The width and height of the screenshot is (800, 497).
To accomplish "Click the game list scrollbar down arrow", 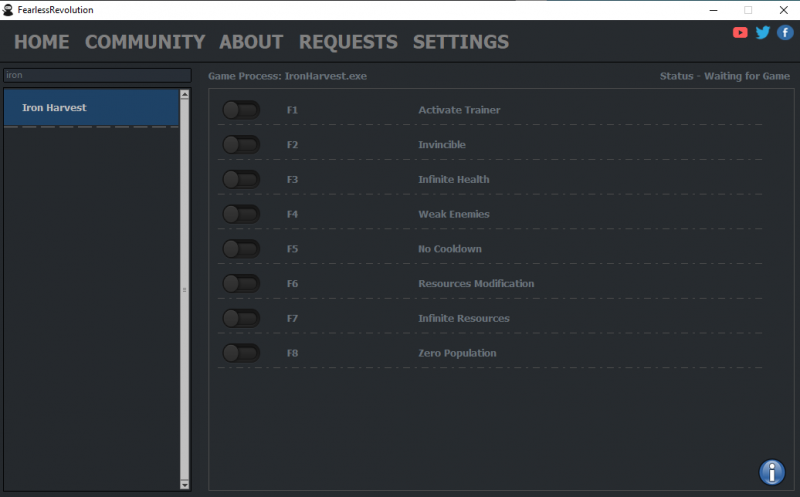I will tap(185, 485).
